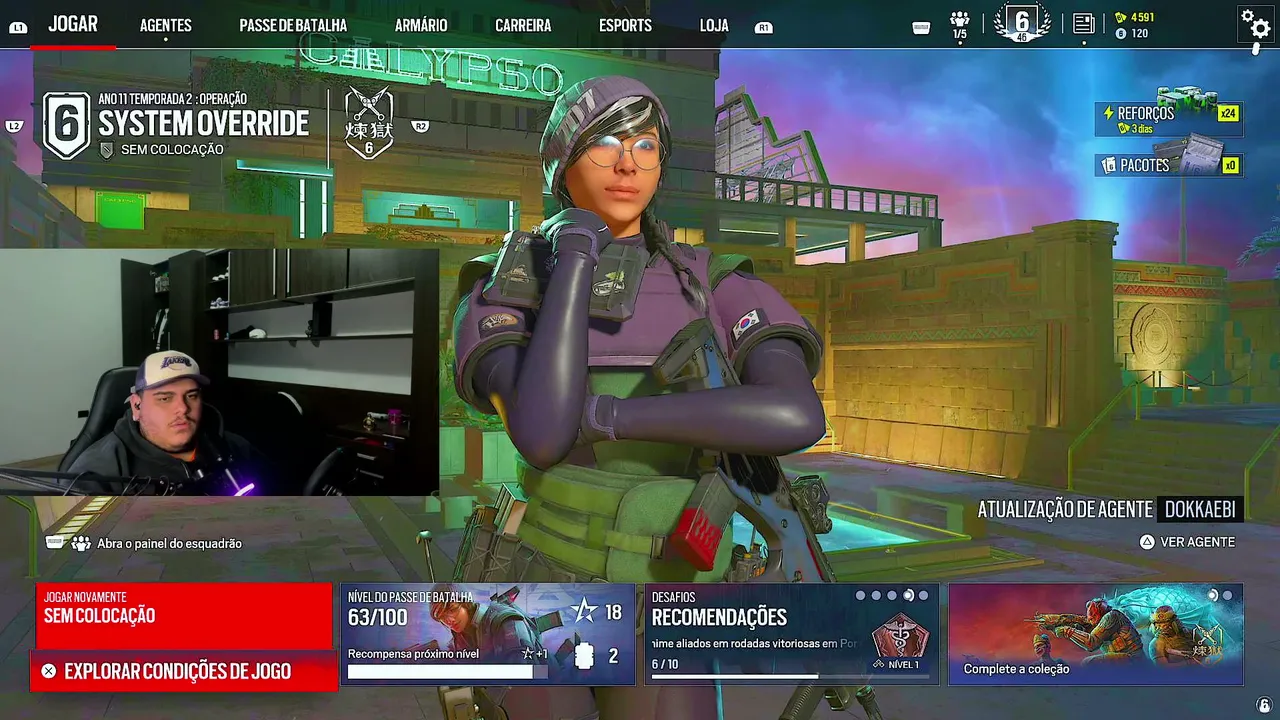This screenshot has height=720, width=1280.
Task: Click the star icon showing 18
Action: pyautogui.click(x=583, y=611)
